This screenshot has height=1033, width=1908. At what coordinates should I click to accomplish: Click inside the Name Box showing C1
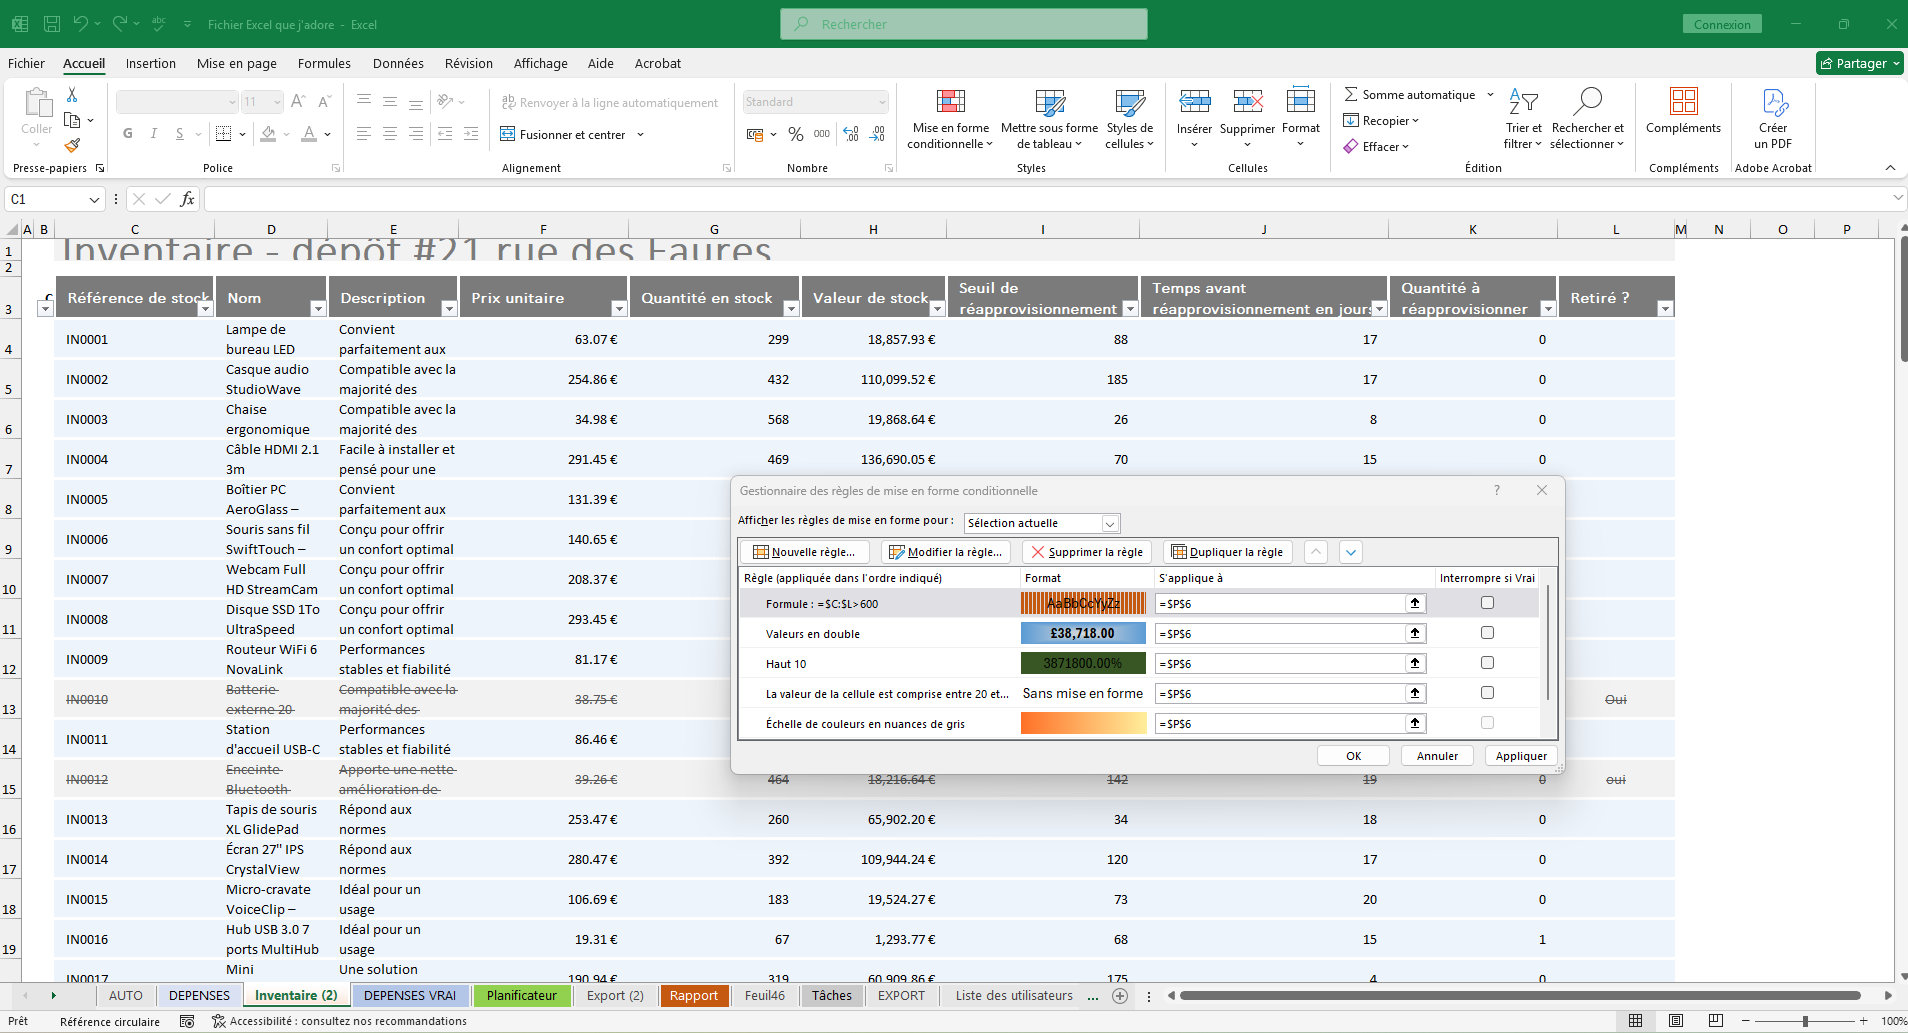click(x=45, y=198)
